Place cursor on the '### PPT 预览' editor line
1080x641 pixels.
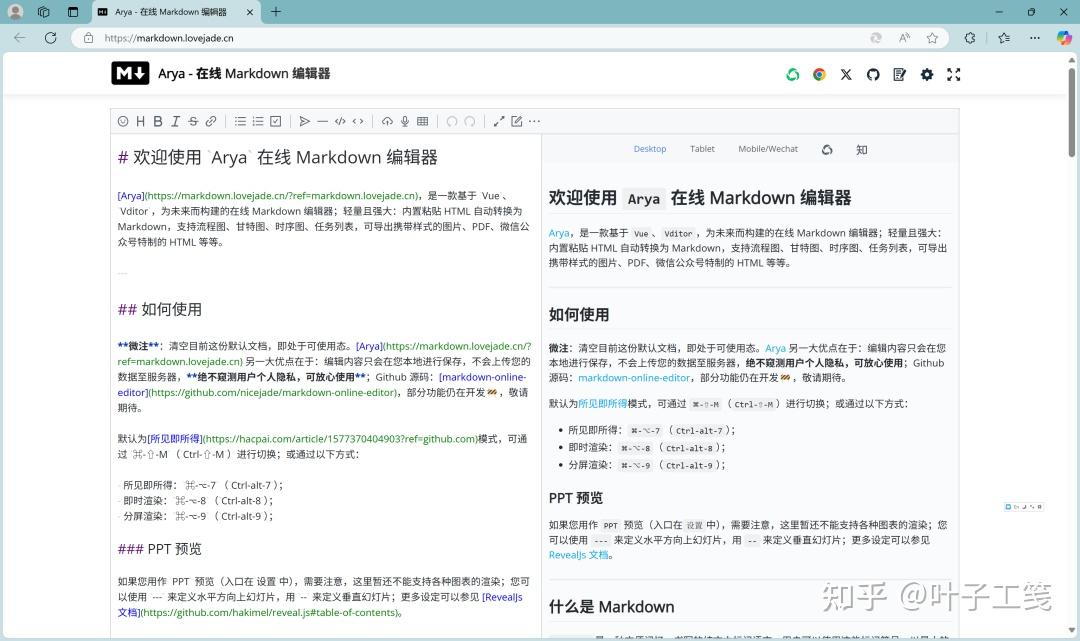click(x=160, y=549)
